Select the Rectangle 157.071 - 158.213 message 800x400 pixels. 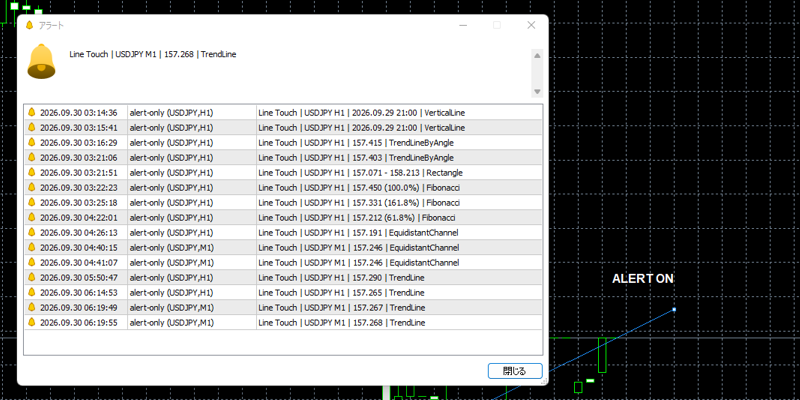click(361, 172)
